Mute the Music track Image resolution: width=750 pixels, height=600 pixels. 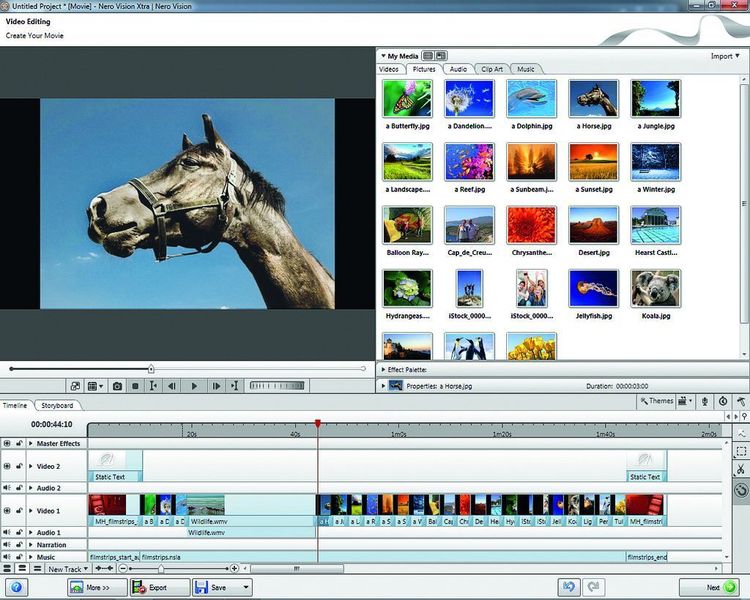click(x=7, y=557)
